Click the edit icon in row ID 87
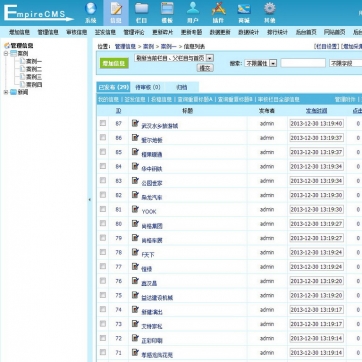Screen dimensions: 362x362 pyautogui.click(x=135, y=123)
